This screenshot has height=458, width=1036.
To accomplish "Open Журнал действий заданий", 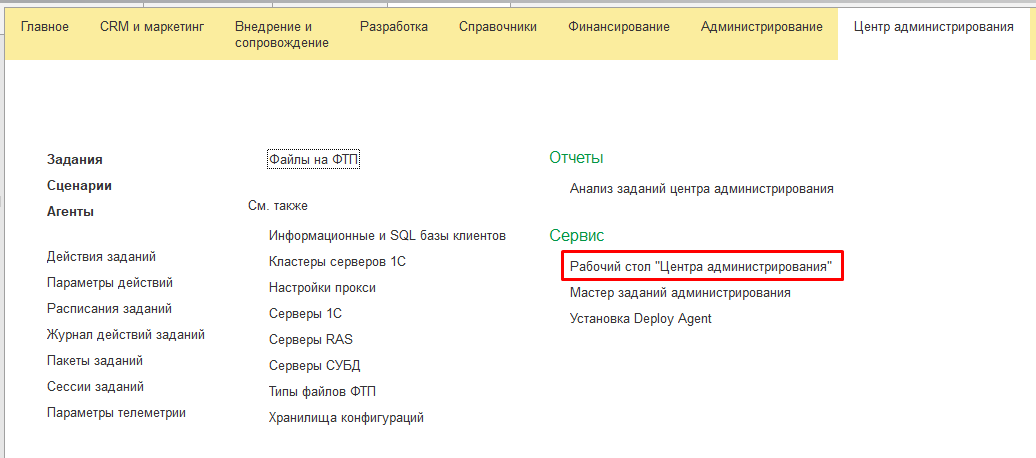I will click(x=126, y=335).
